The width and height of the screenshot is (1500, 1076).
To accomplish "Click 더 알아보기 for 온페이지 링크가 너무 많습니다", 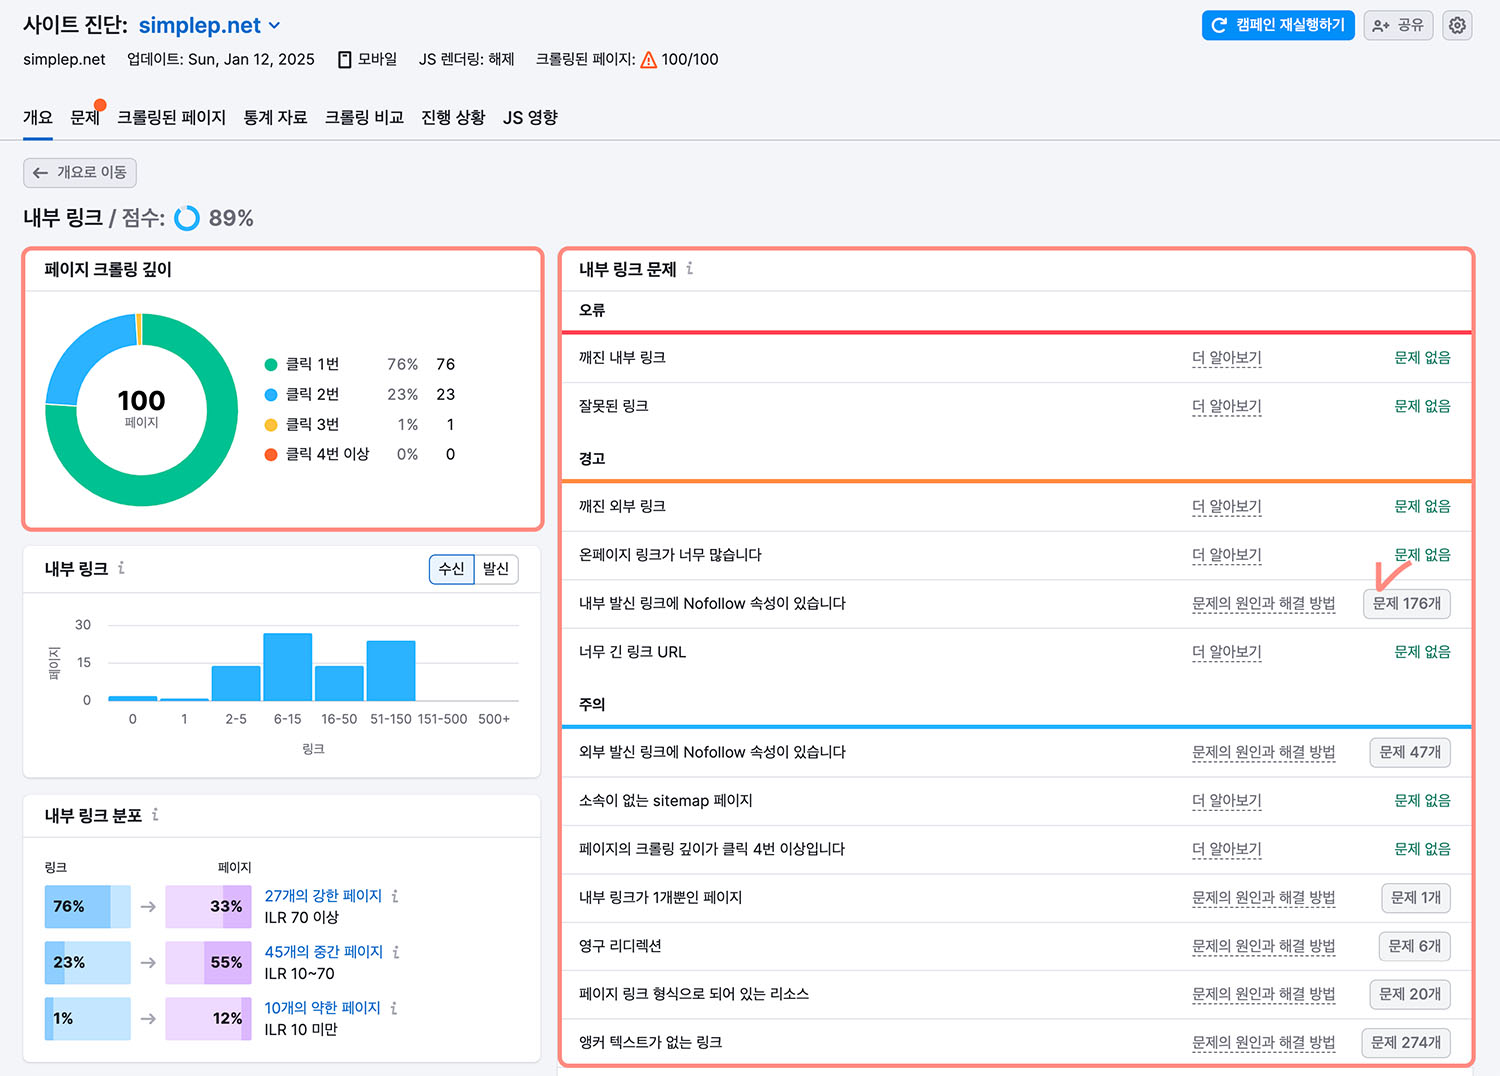I will click(x=1226, y=554).
